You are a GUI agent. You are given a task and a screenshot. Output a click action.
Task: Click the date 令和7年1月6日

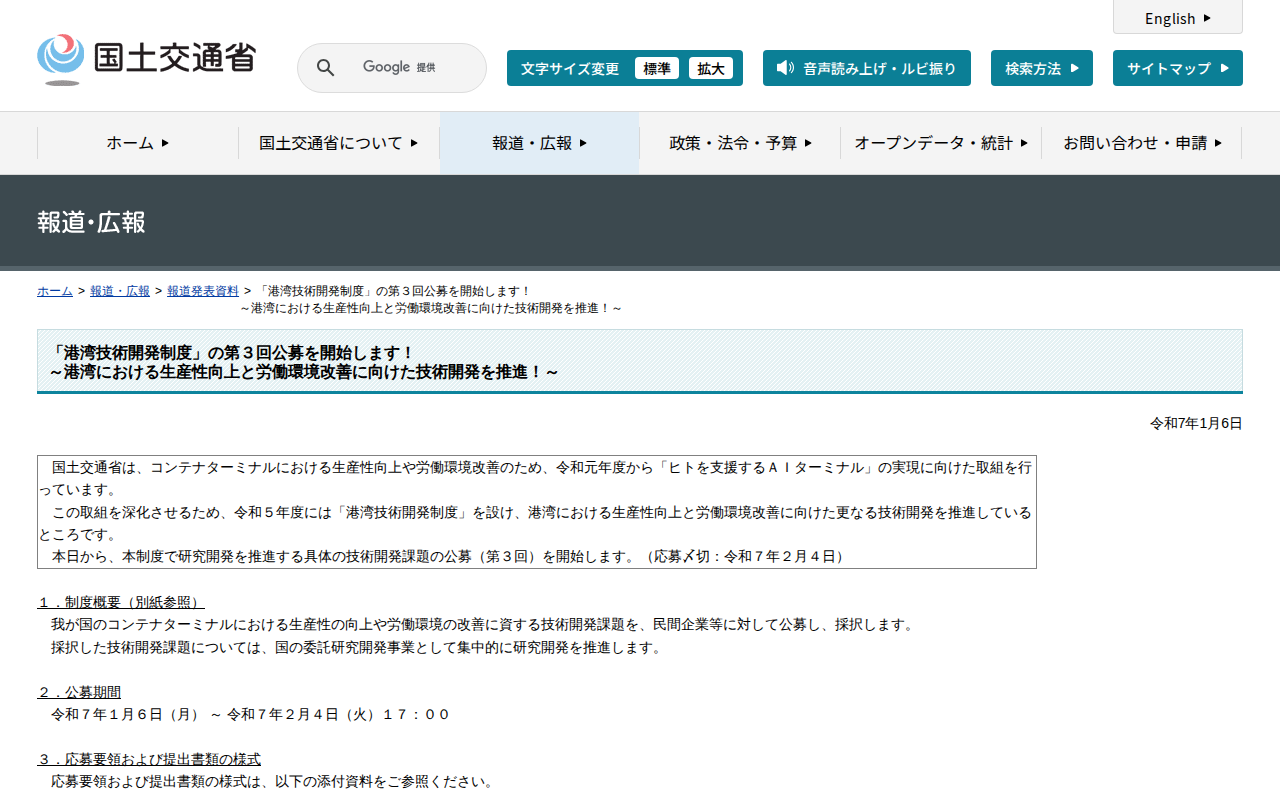click(1196, 423)
